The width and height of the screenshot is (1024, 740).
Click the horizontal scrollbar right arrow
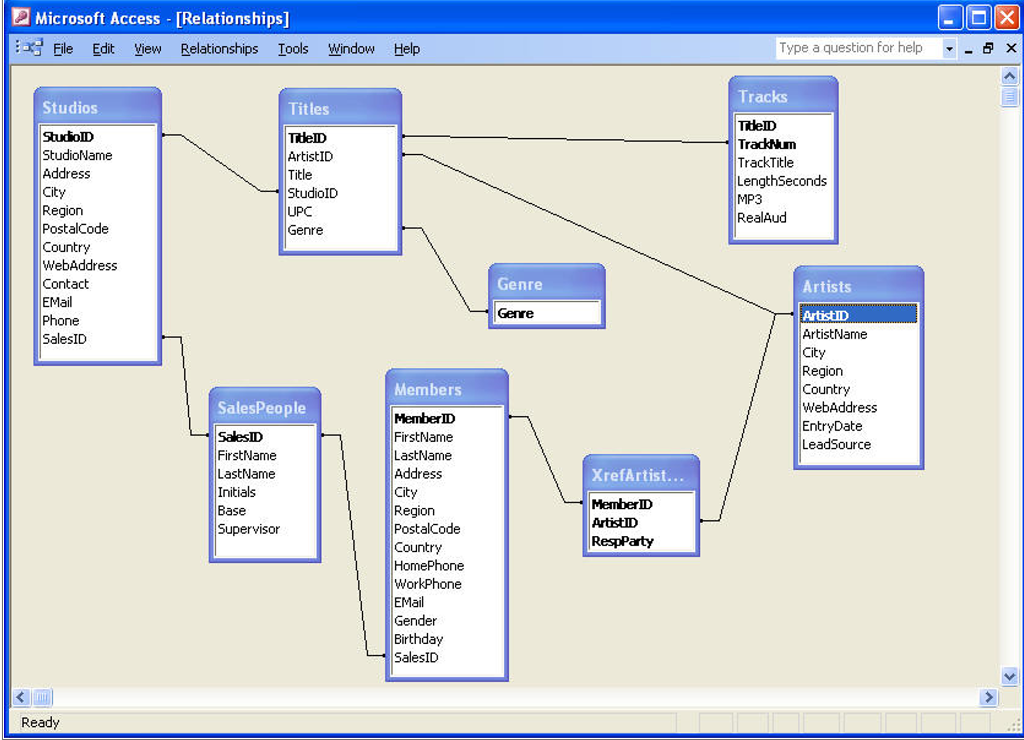[989, 697]
